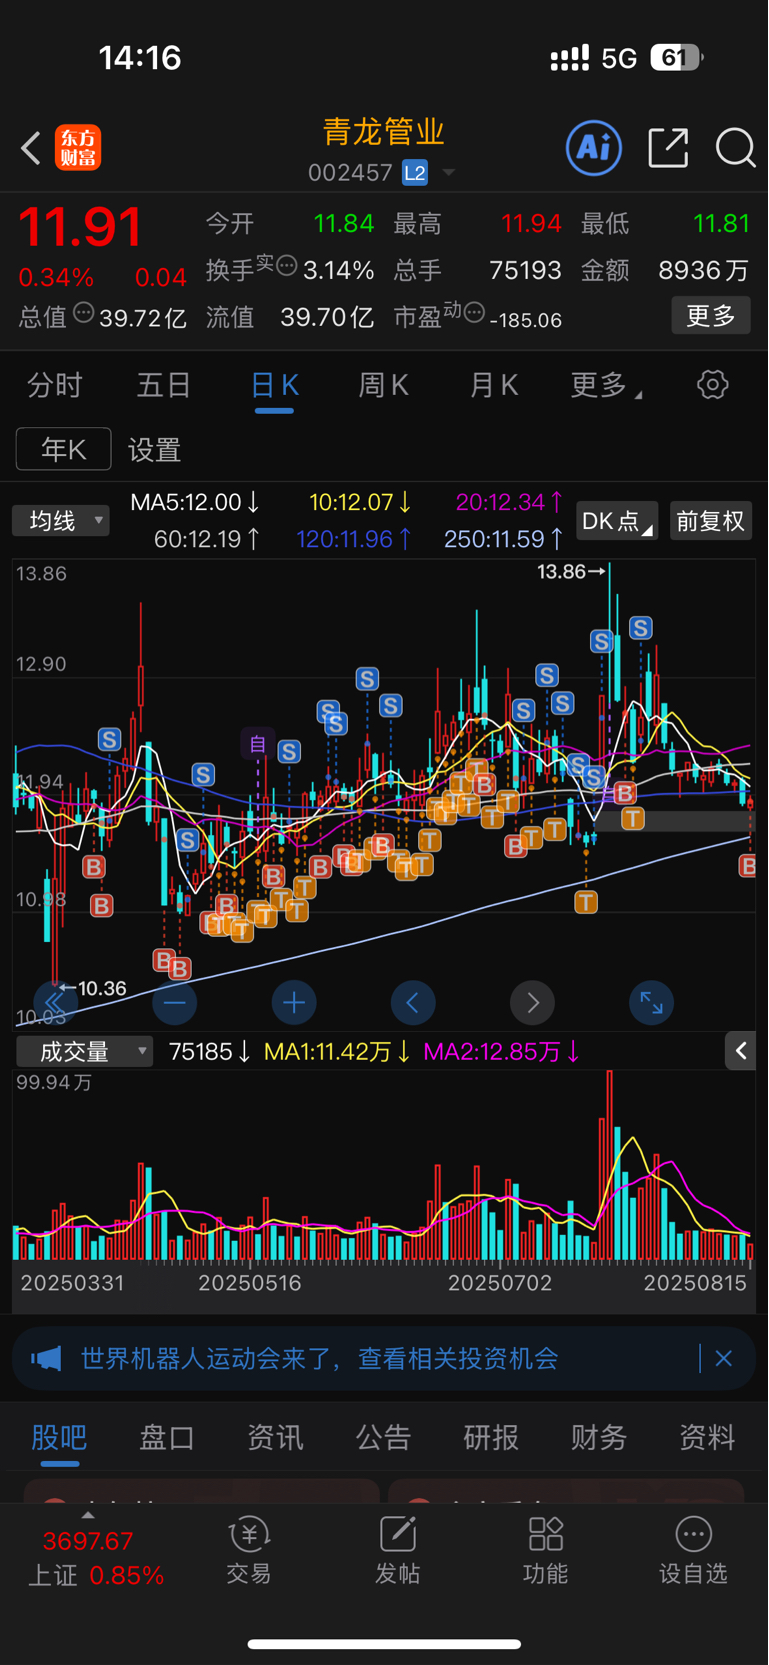Image resolution: width=769 pixels, height=1665 pixels.
Task: Open the Ai assistant icon
Action: tap(594, 148)
